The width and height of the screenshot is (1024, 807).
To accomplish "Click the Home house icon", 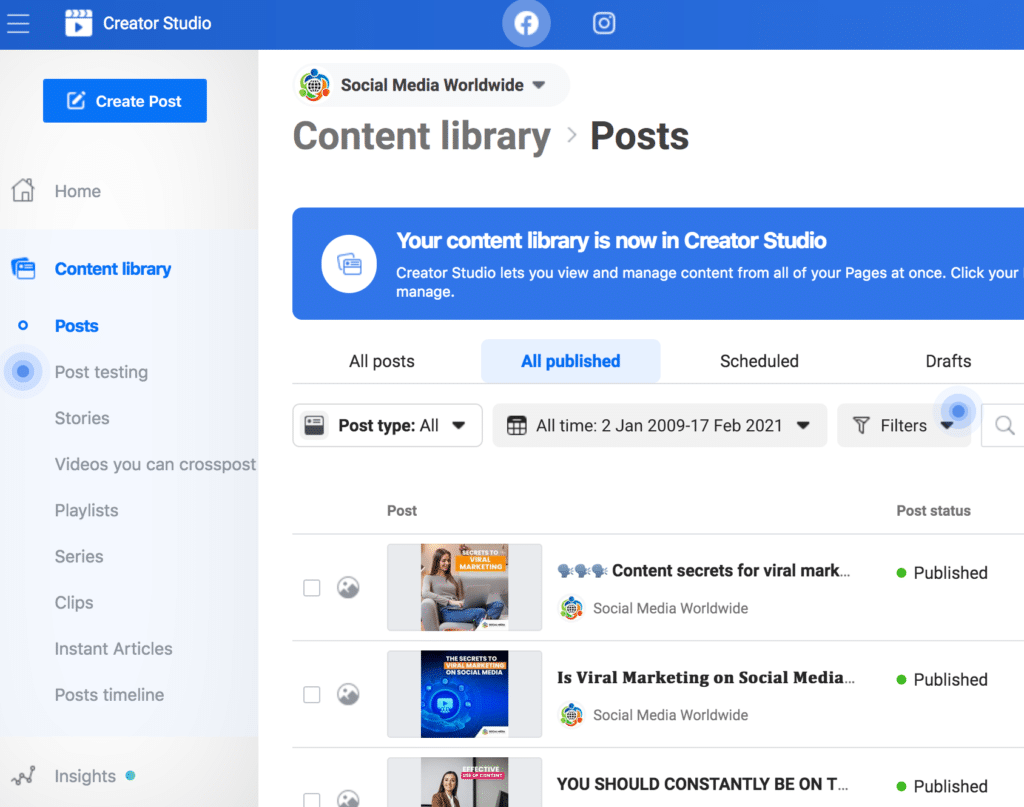I will click(24, 191).
